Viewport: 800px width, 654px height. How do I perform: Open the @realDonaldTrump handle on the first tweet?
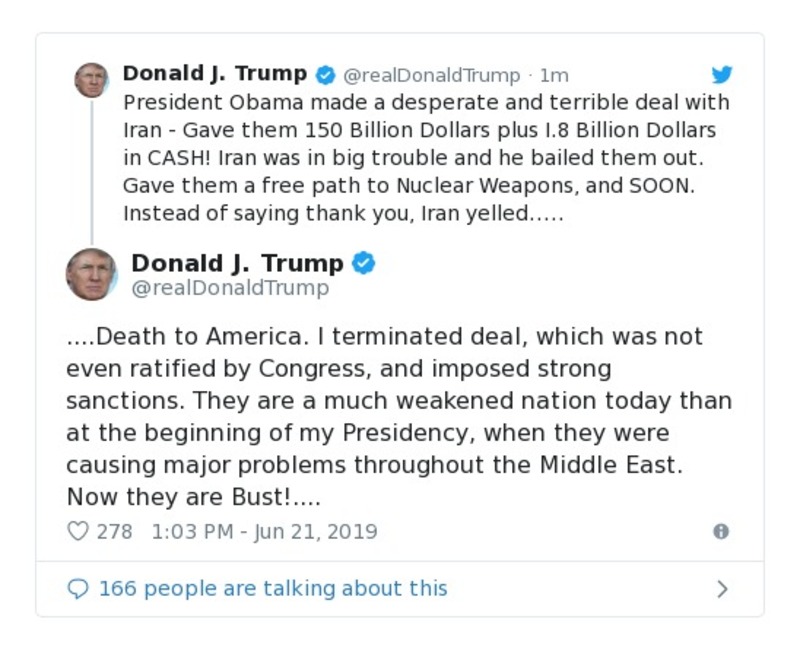click(x=428, y=73)
